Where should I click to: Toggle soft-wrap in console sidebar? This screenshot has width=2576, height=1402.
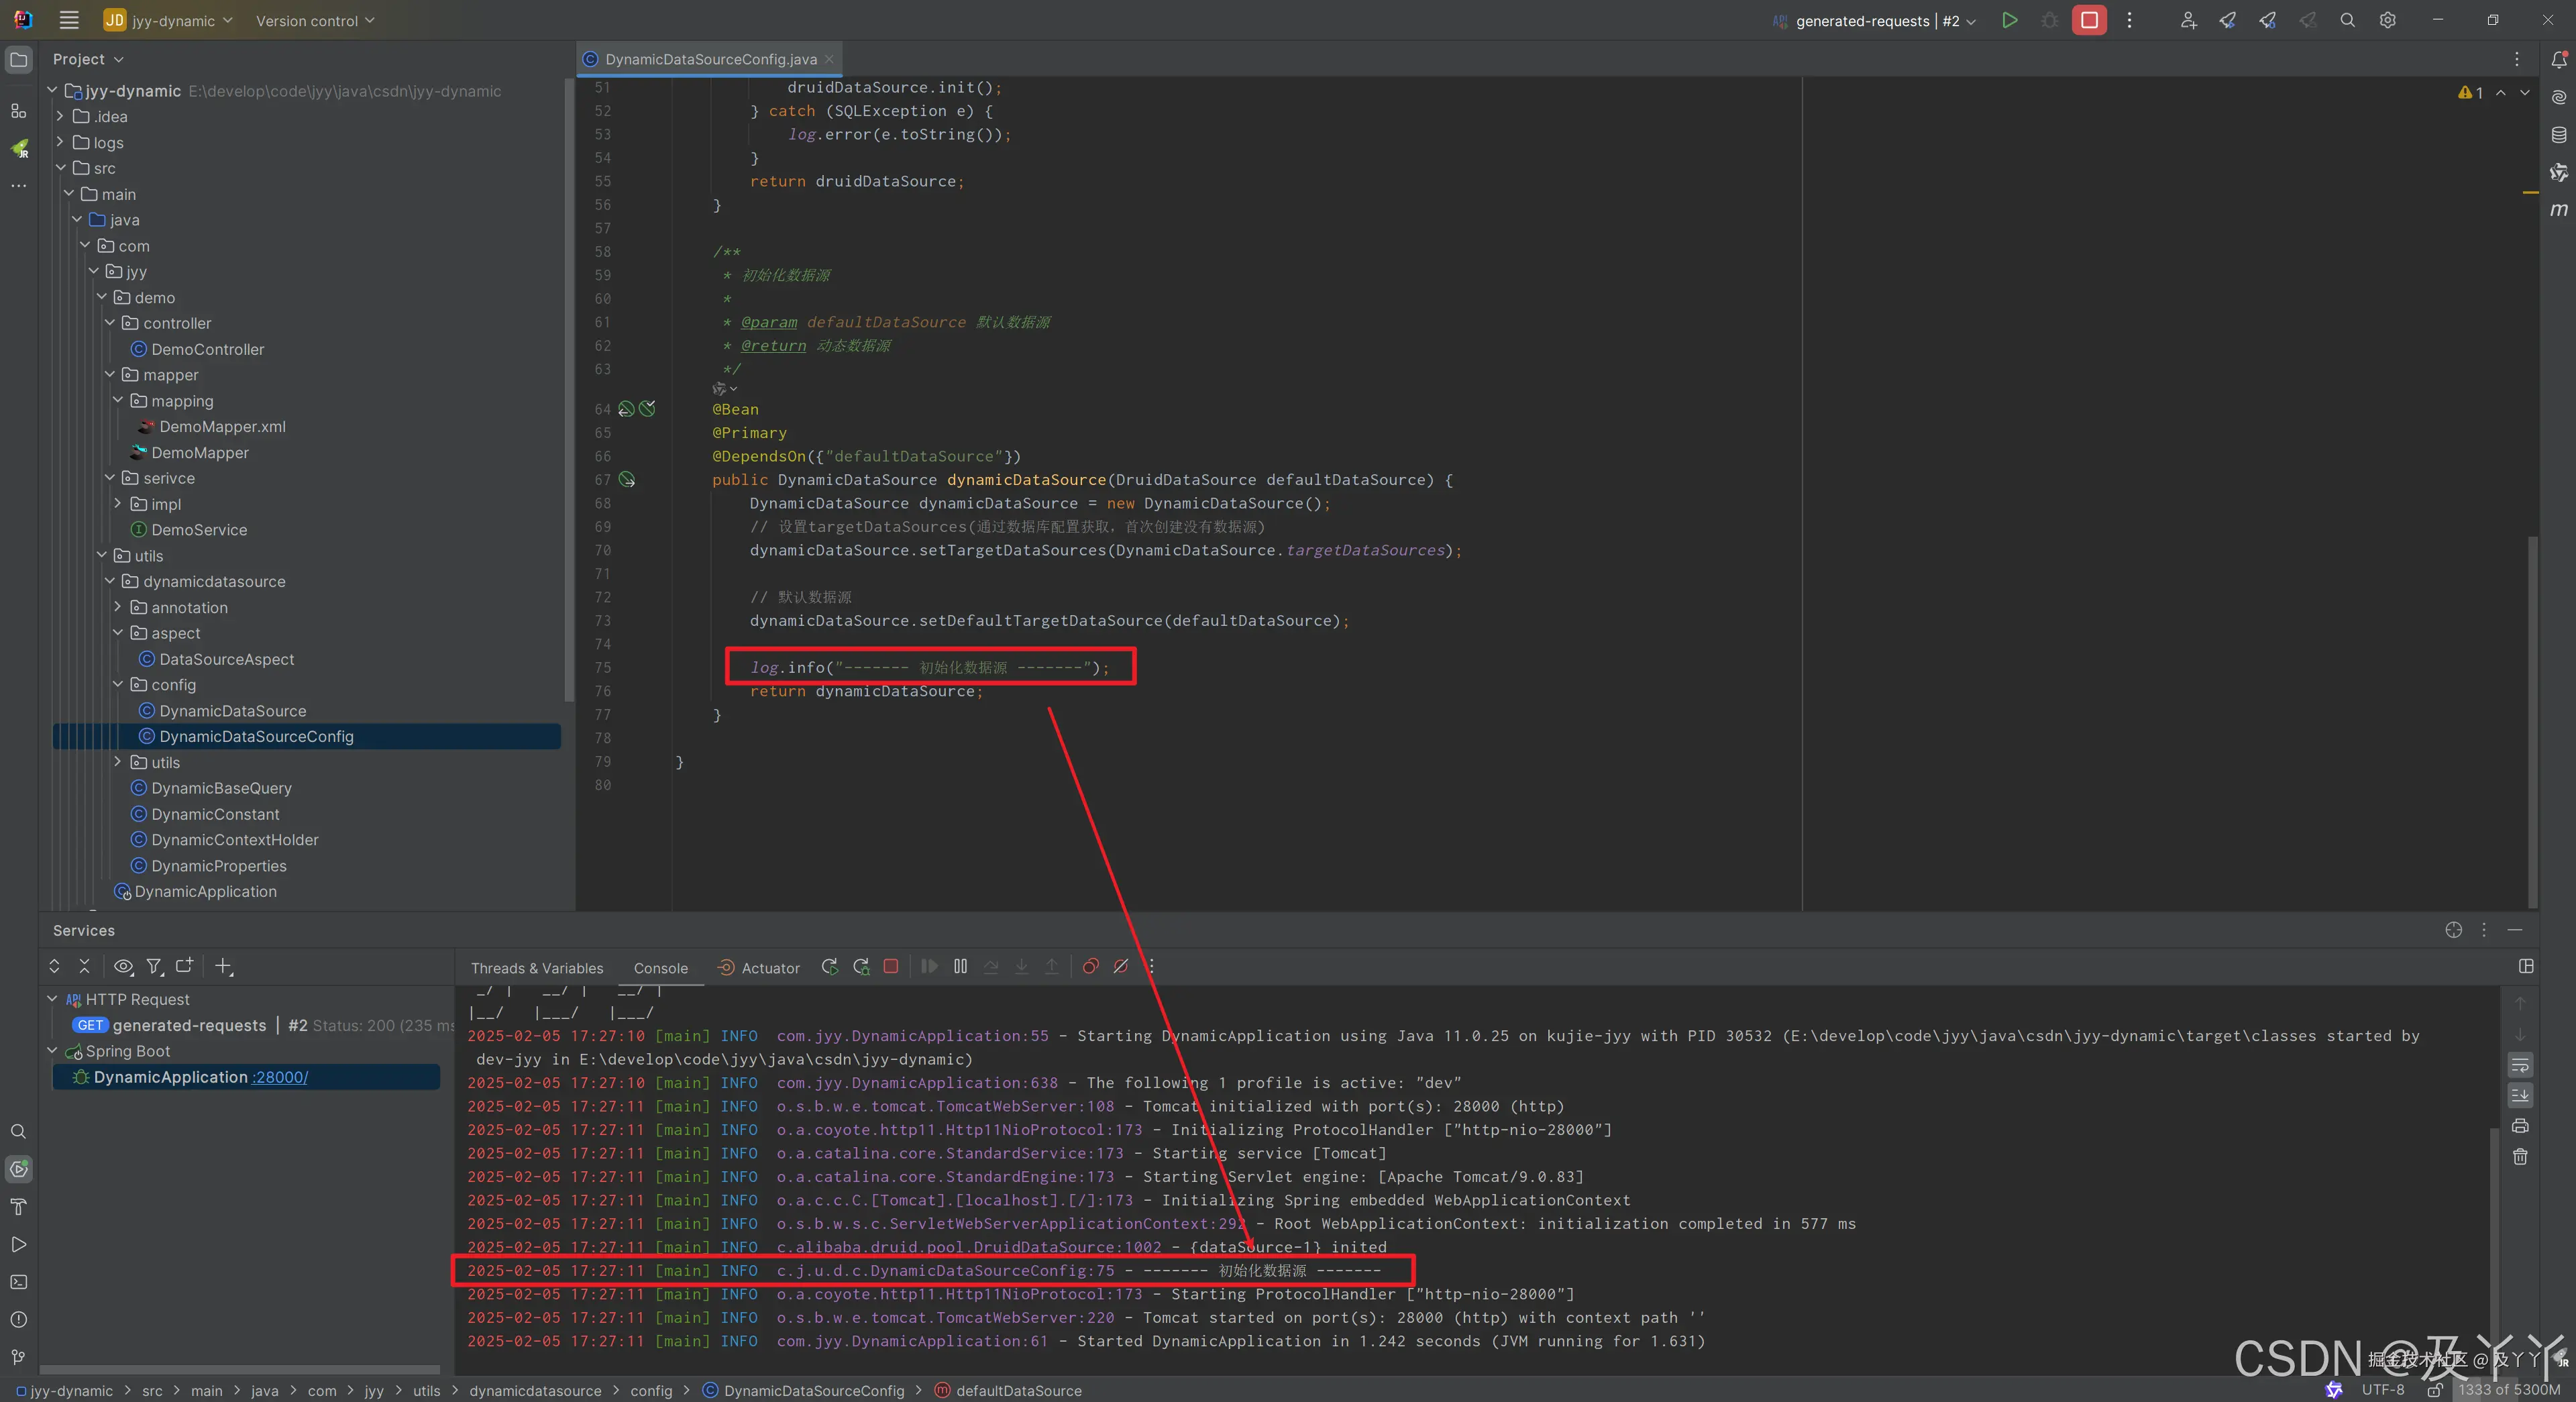click(x=2520, y=1064)
